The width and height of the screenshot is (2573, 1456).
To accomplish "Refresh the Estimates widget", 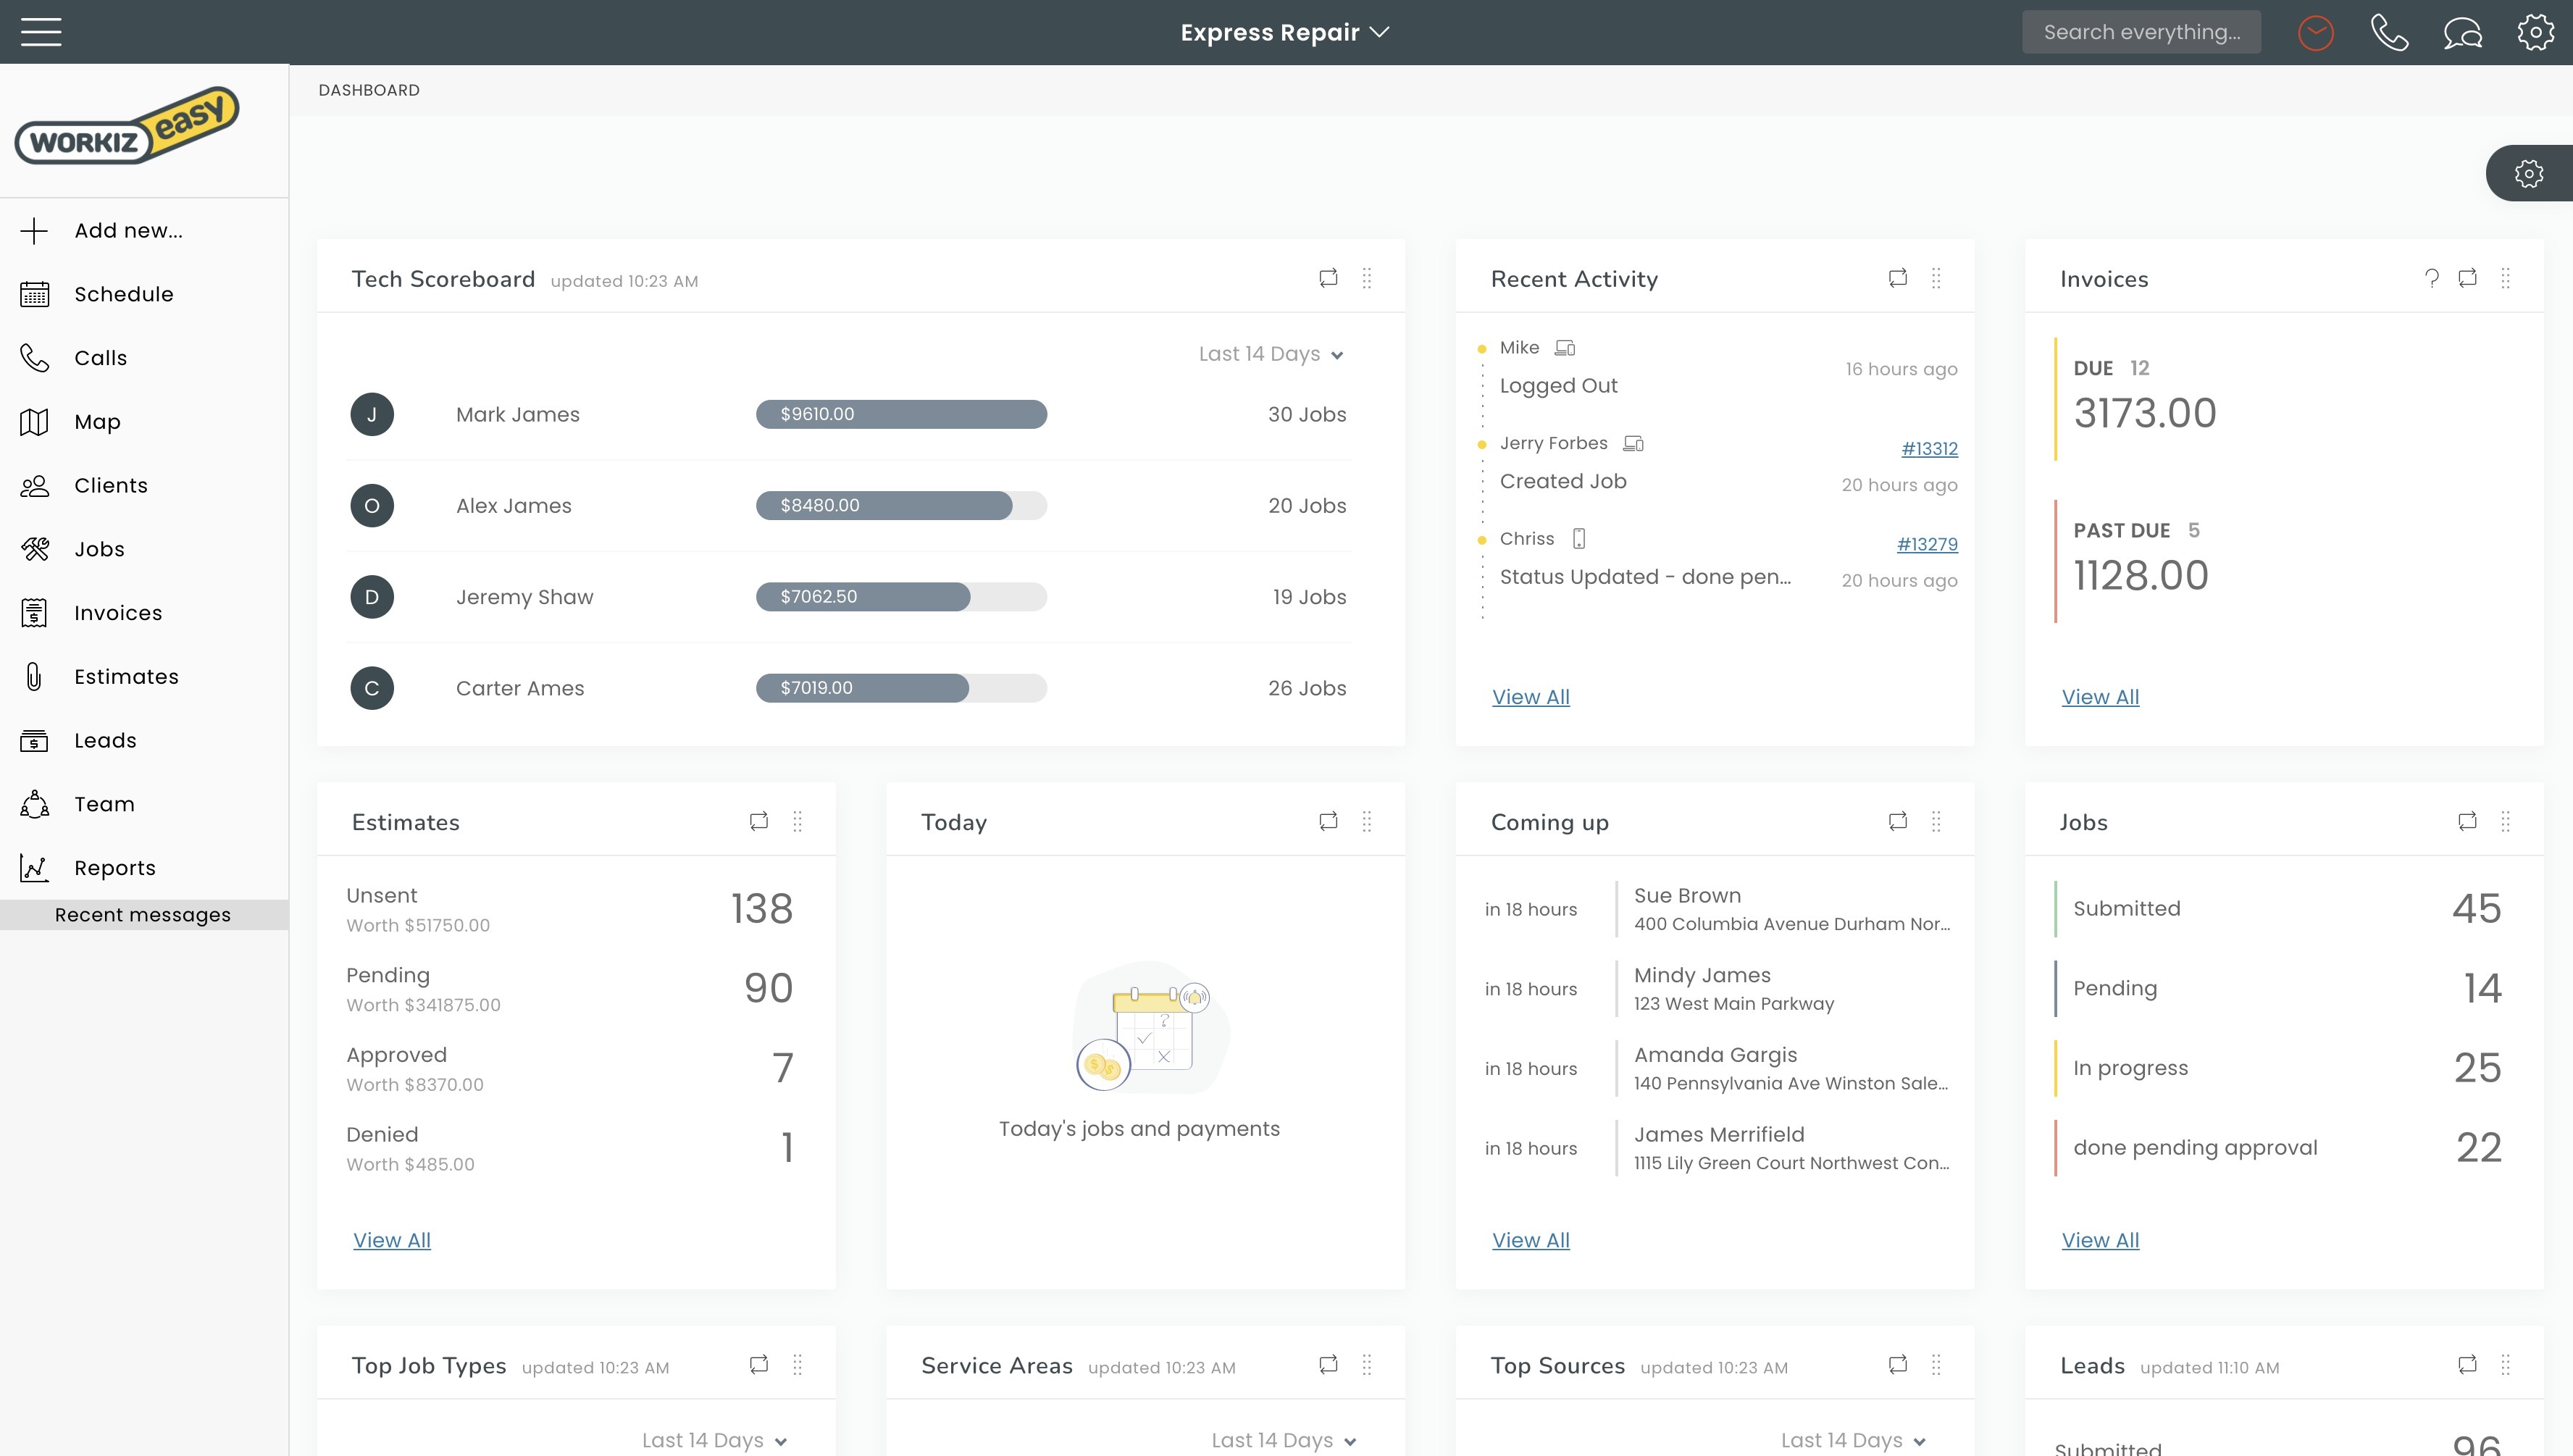I will (x=759, y=821).
